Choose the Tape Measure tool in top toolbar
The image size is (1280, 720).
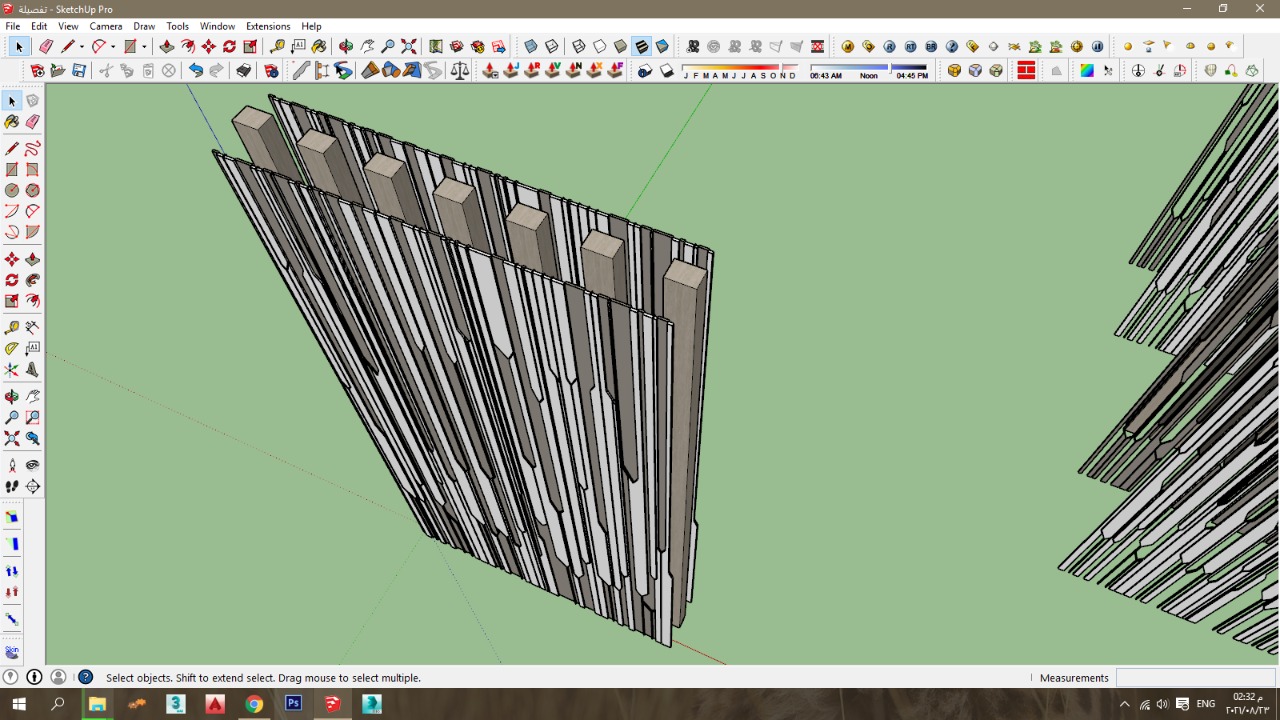pos(277,47)
